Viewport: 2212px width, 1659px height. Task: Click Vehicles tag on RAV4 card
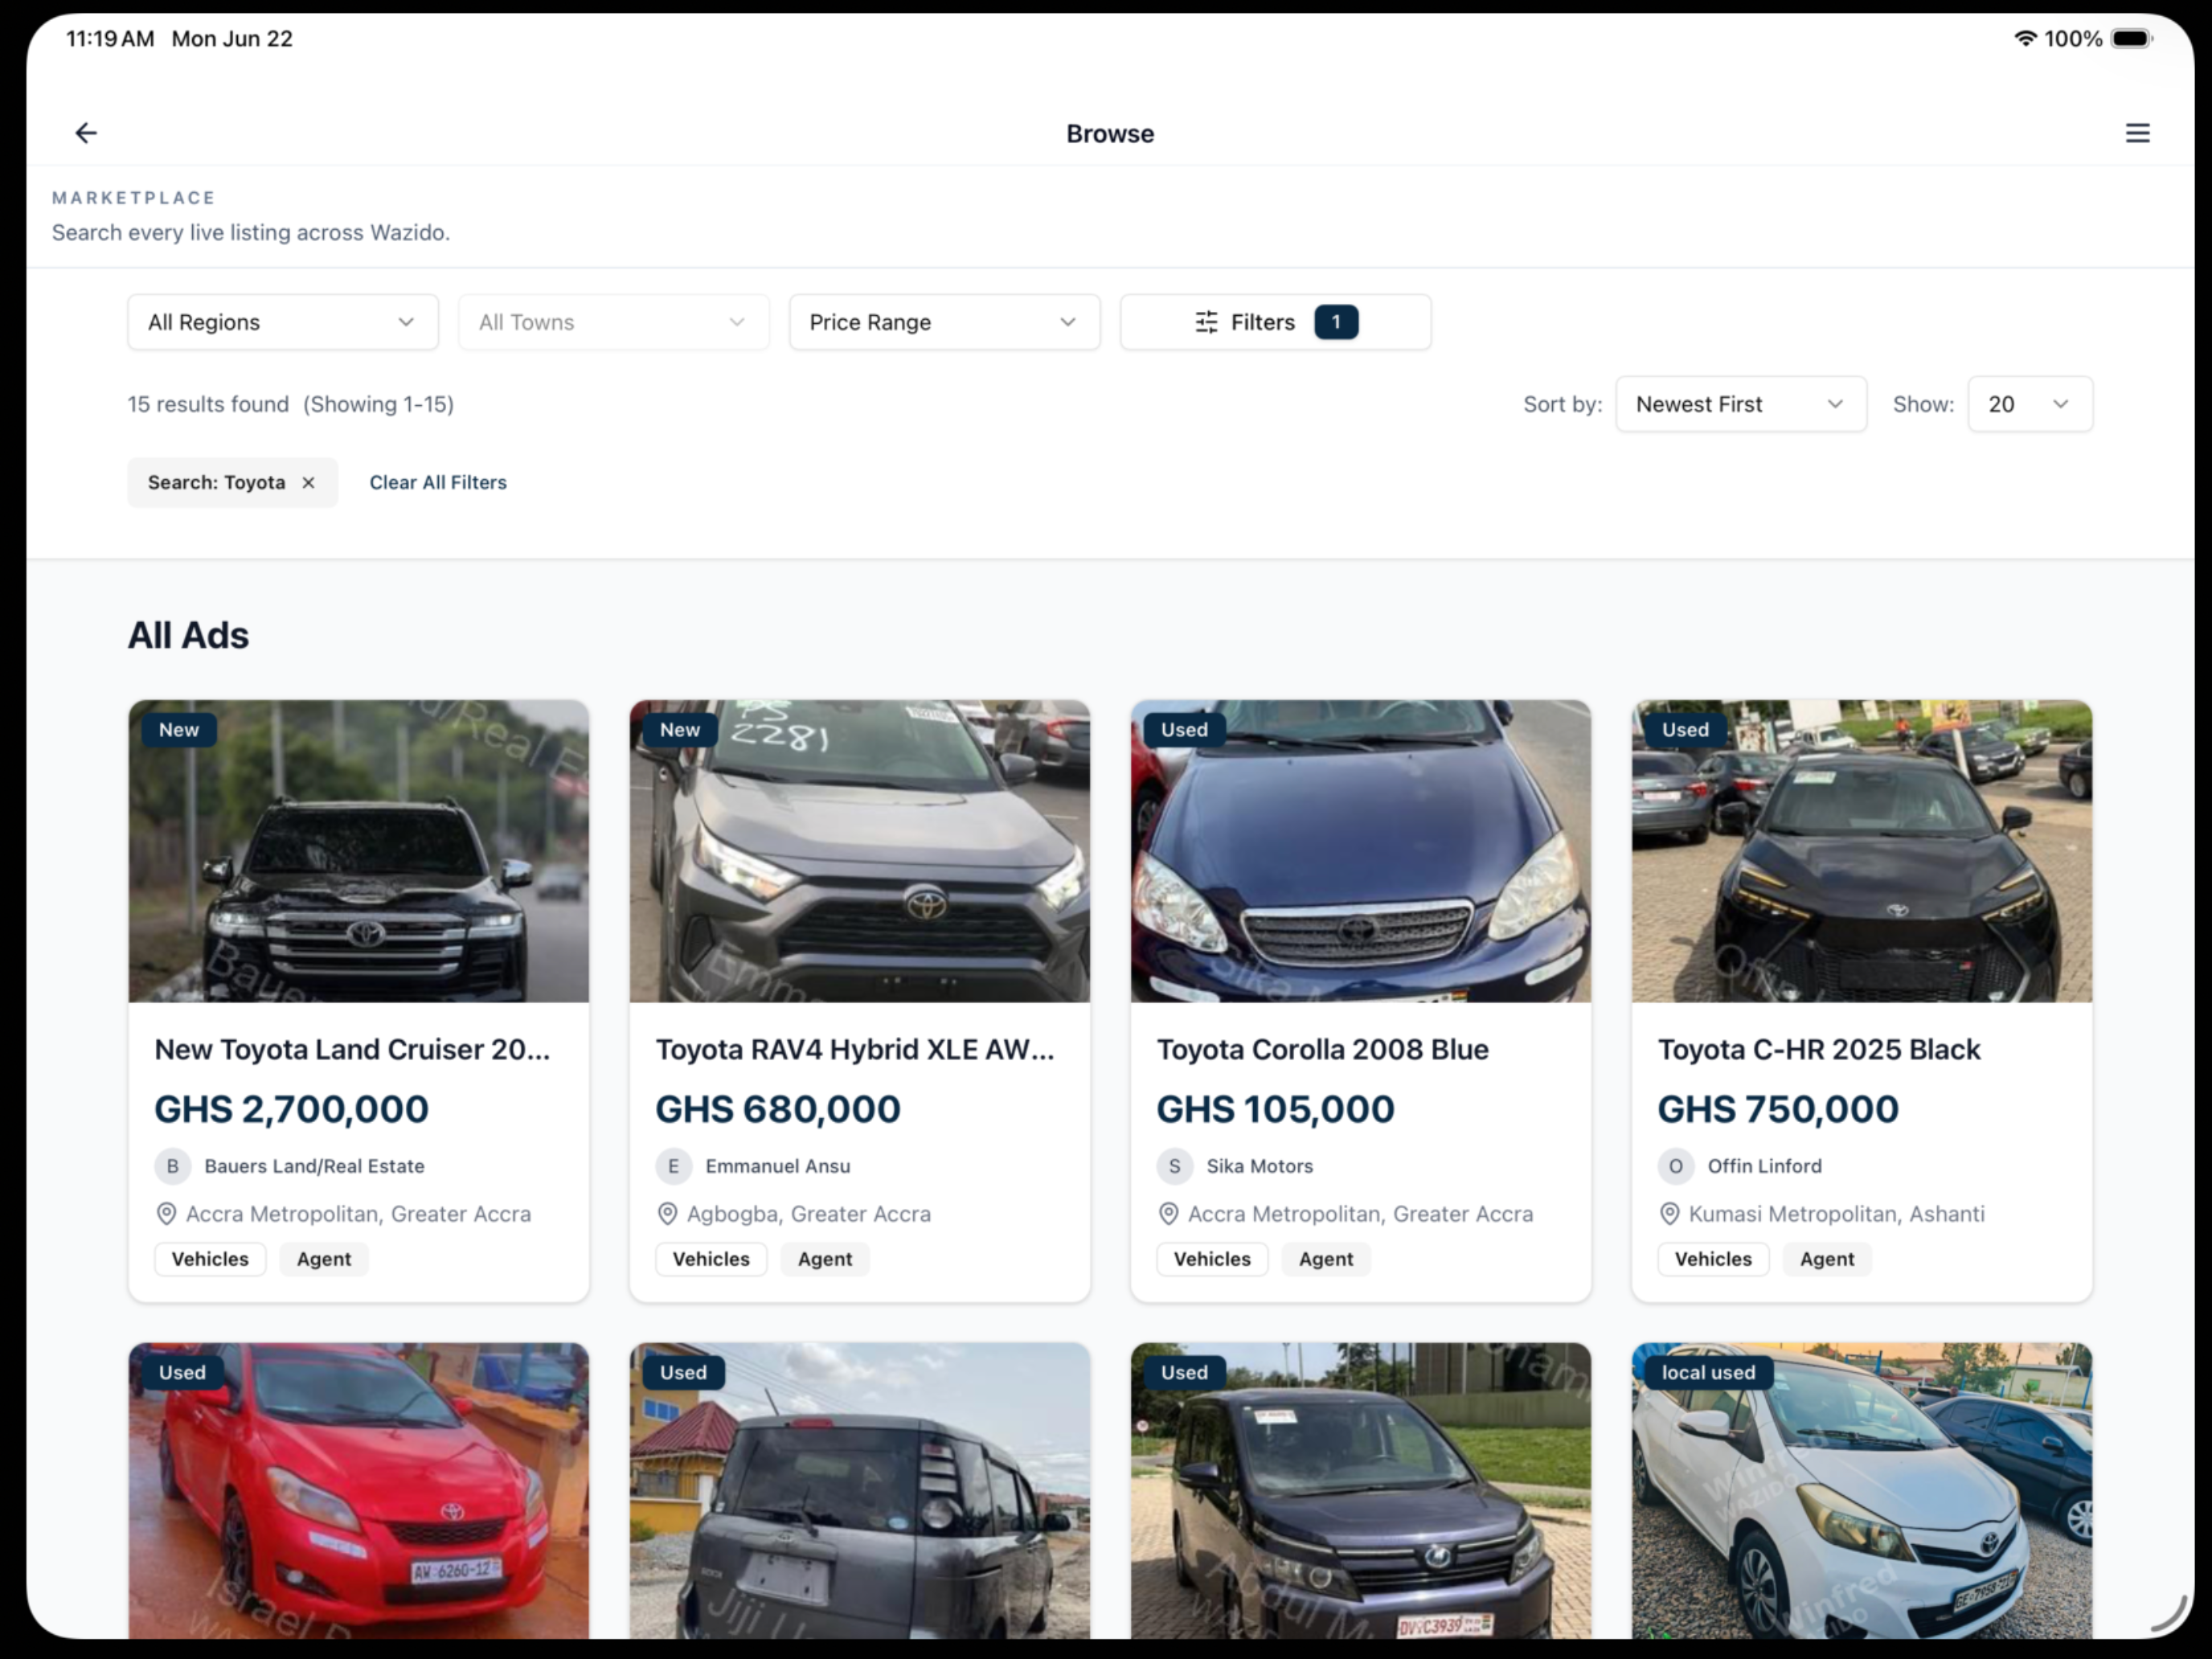coord(711,1259)
